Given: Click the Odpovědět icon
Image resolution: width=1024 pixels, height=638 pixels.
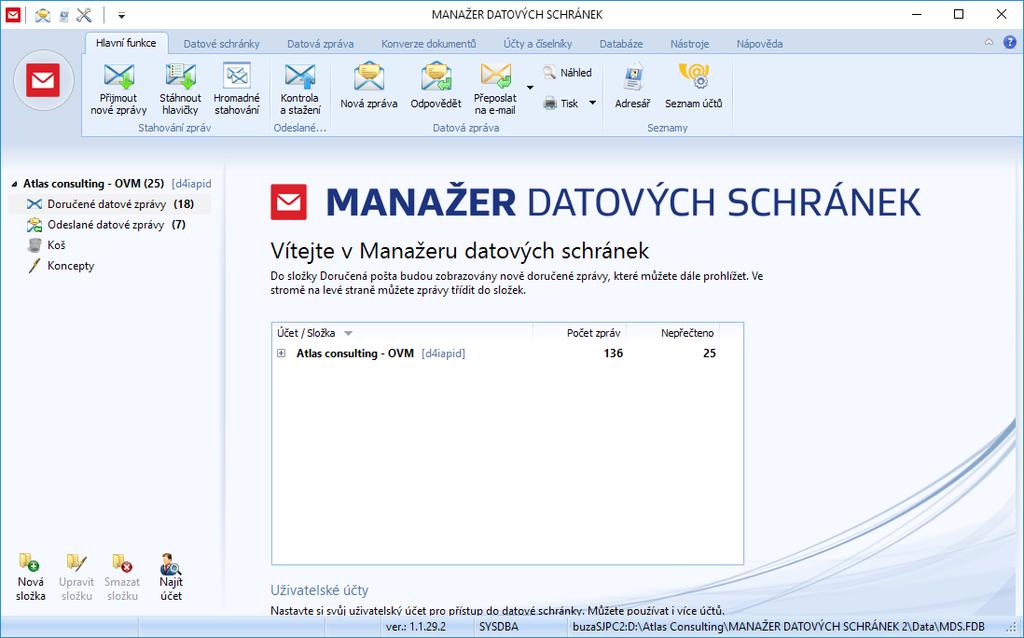Looking at the screenshot, I should click(x=436, y=77).
